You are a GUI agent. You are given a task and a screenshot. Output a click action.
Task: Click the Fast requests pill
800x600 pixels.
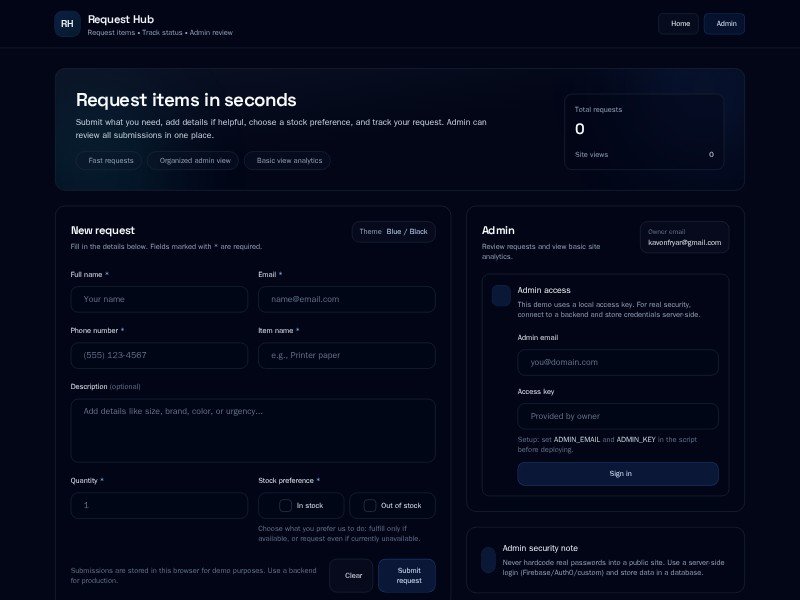109,160
